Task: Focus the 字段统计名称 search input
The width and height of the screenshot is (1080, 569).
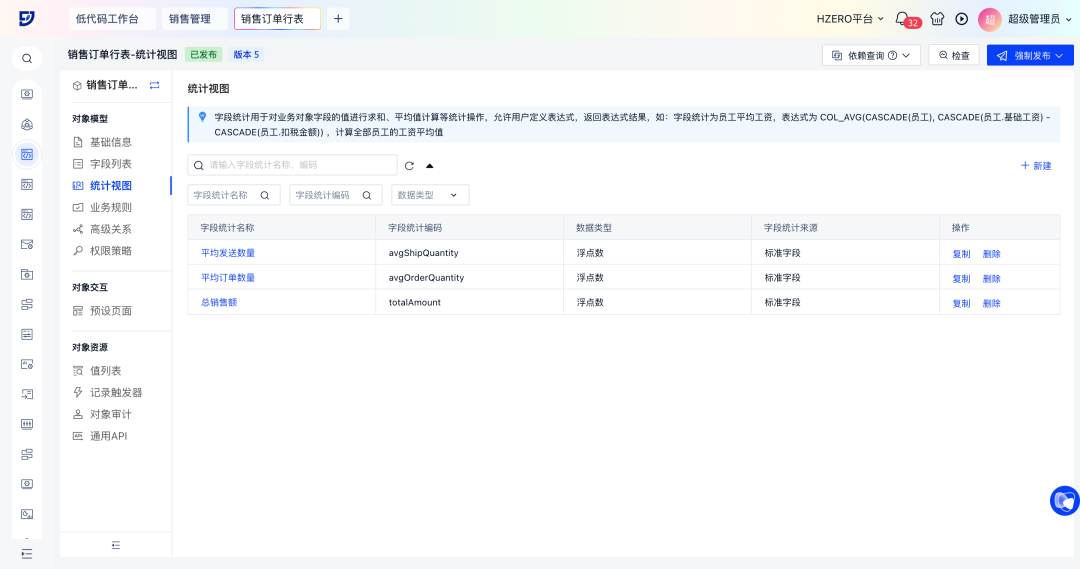Action: (x=225, y=196)
